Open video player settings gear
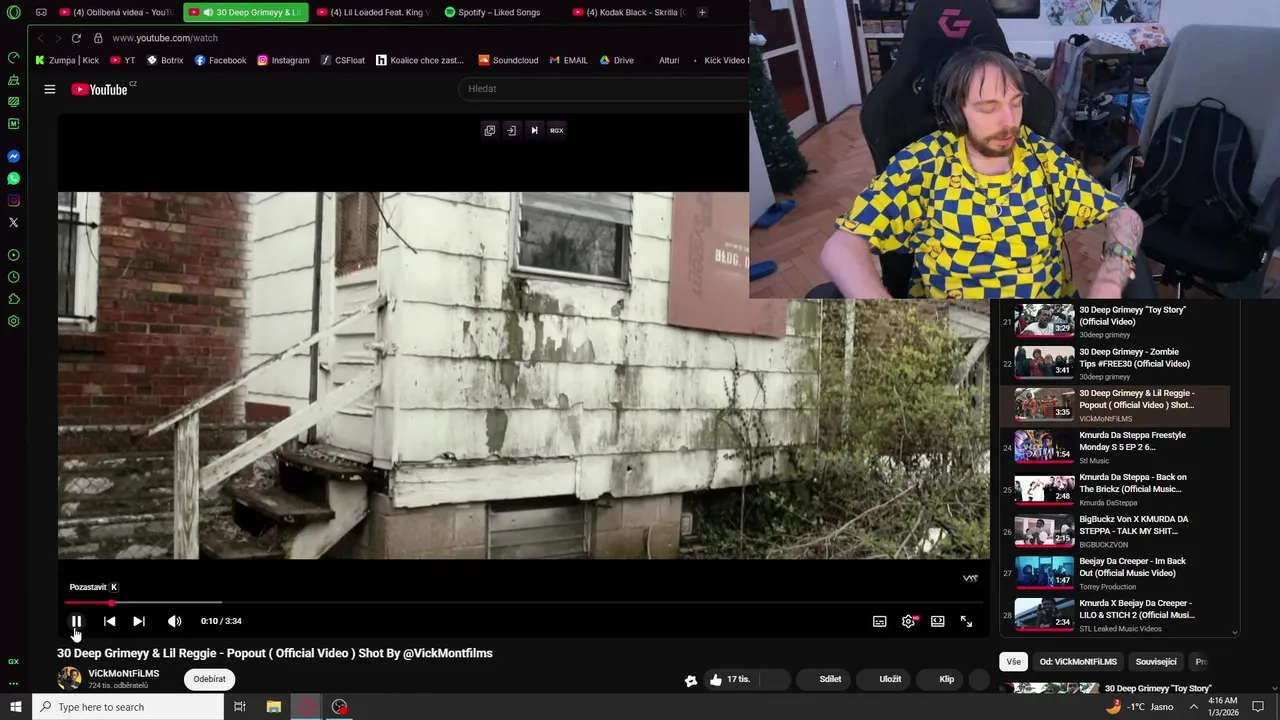Screen dimensions: 1280x720 [908, 621]
